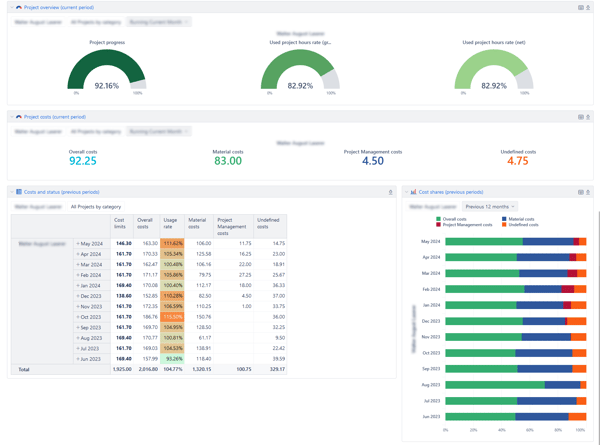Open period dropdown in Project overview panel
Screen dimensions: 600x445
tap(159, 22)
